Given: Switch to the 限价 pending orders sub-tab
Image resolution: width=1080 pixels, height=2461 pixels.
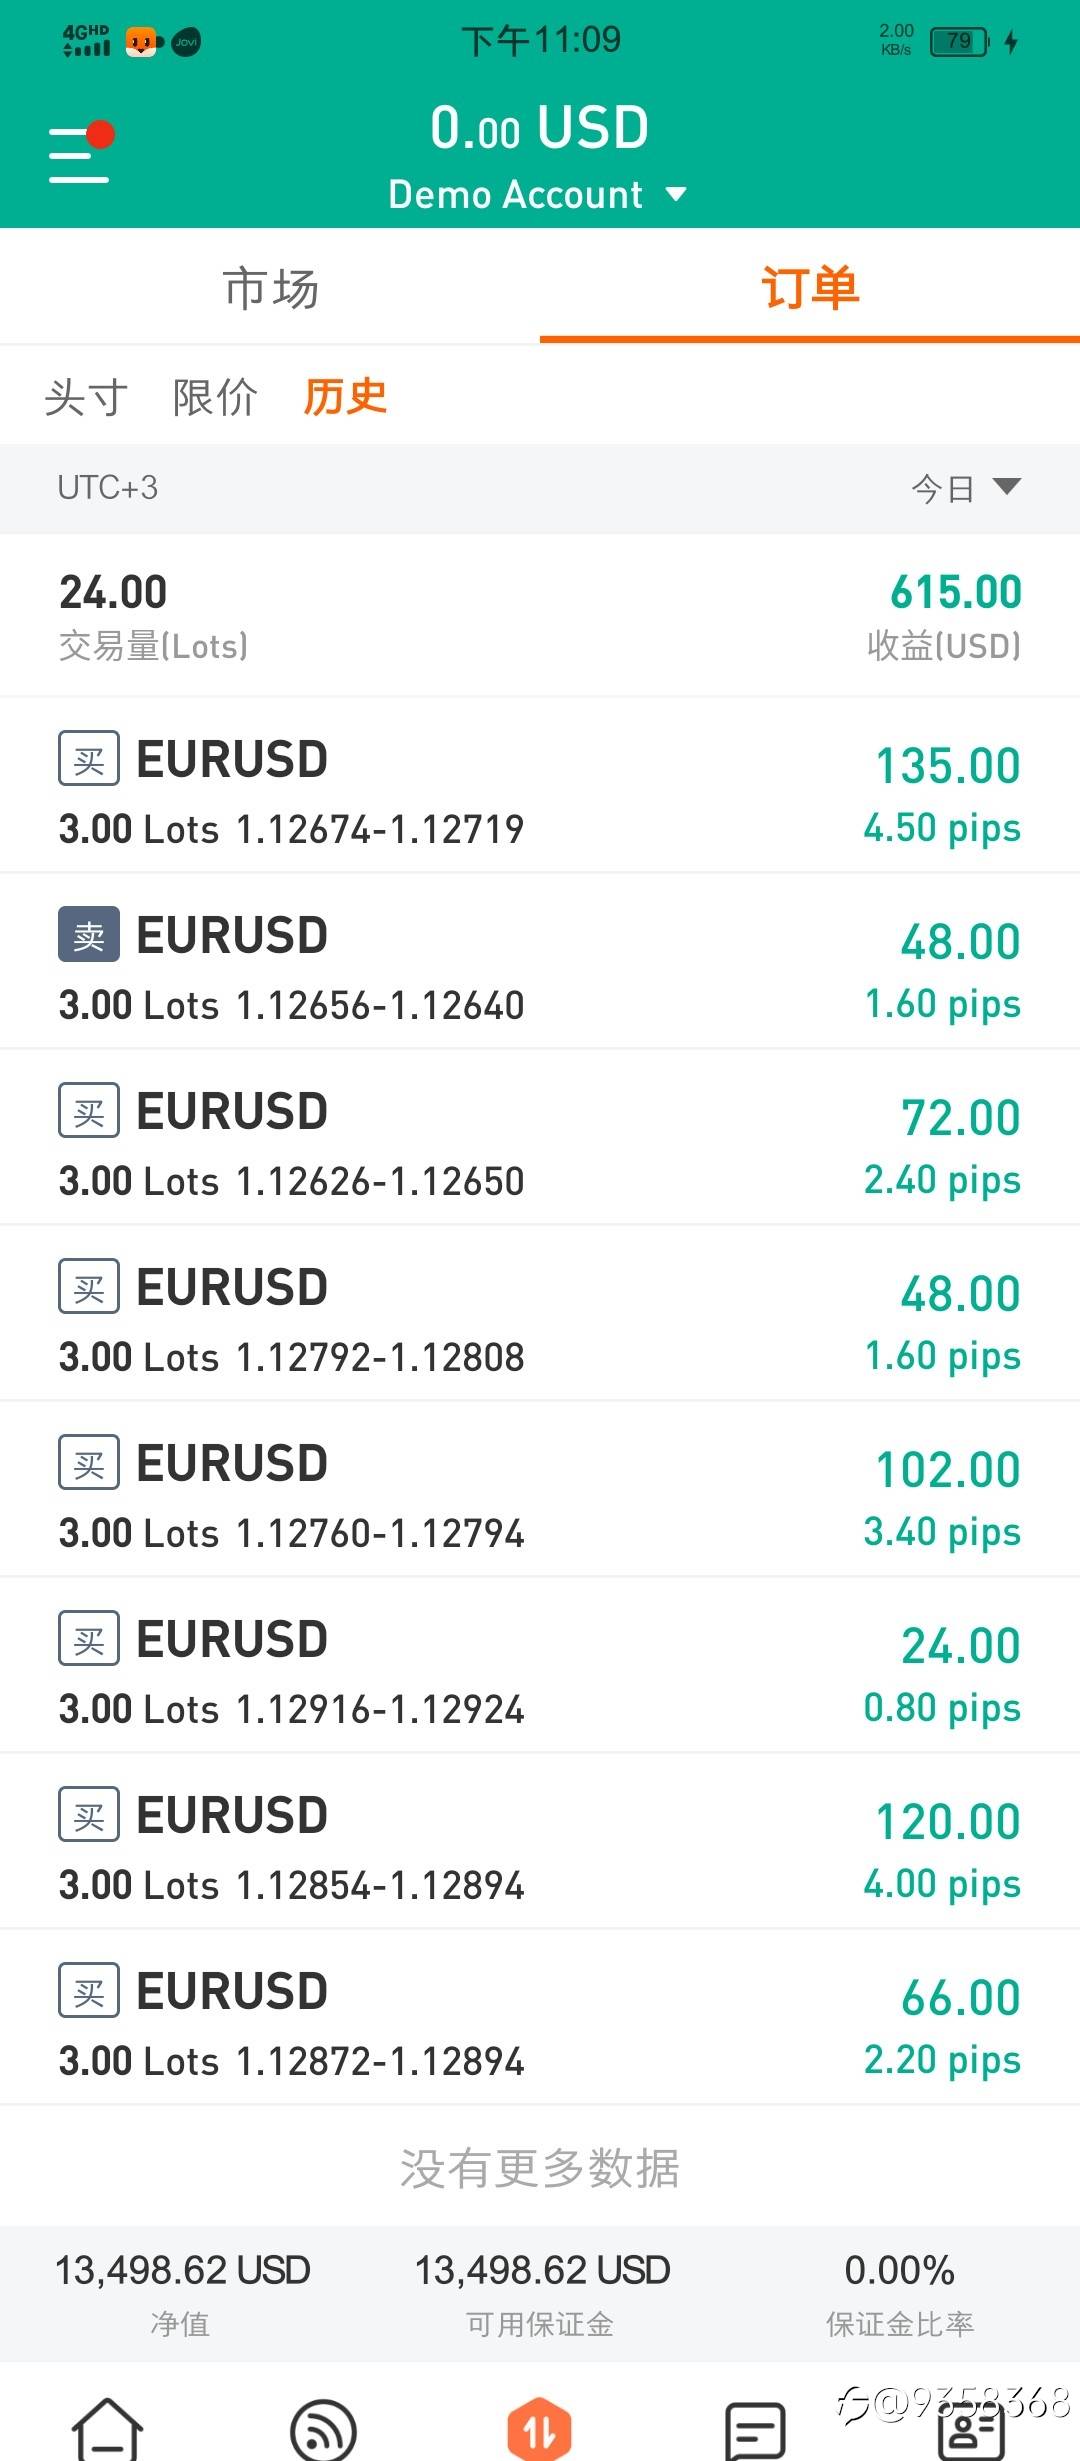Looking at the screenshot, I should [215, 397].
